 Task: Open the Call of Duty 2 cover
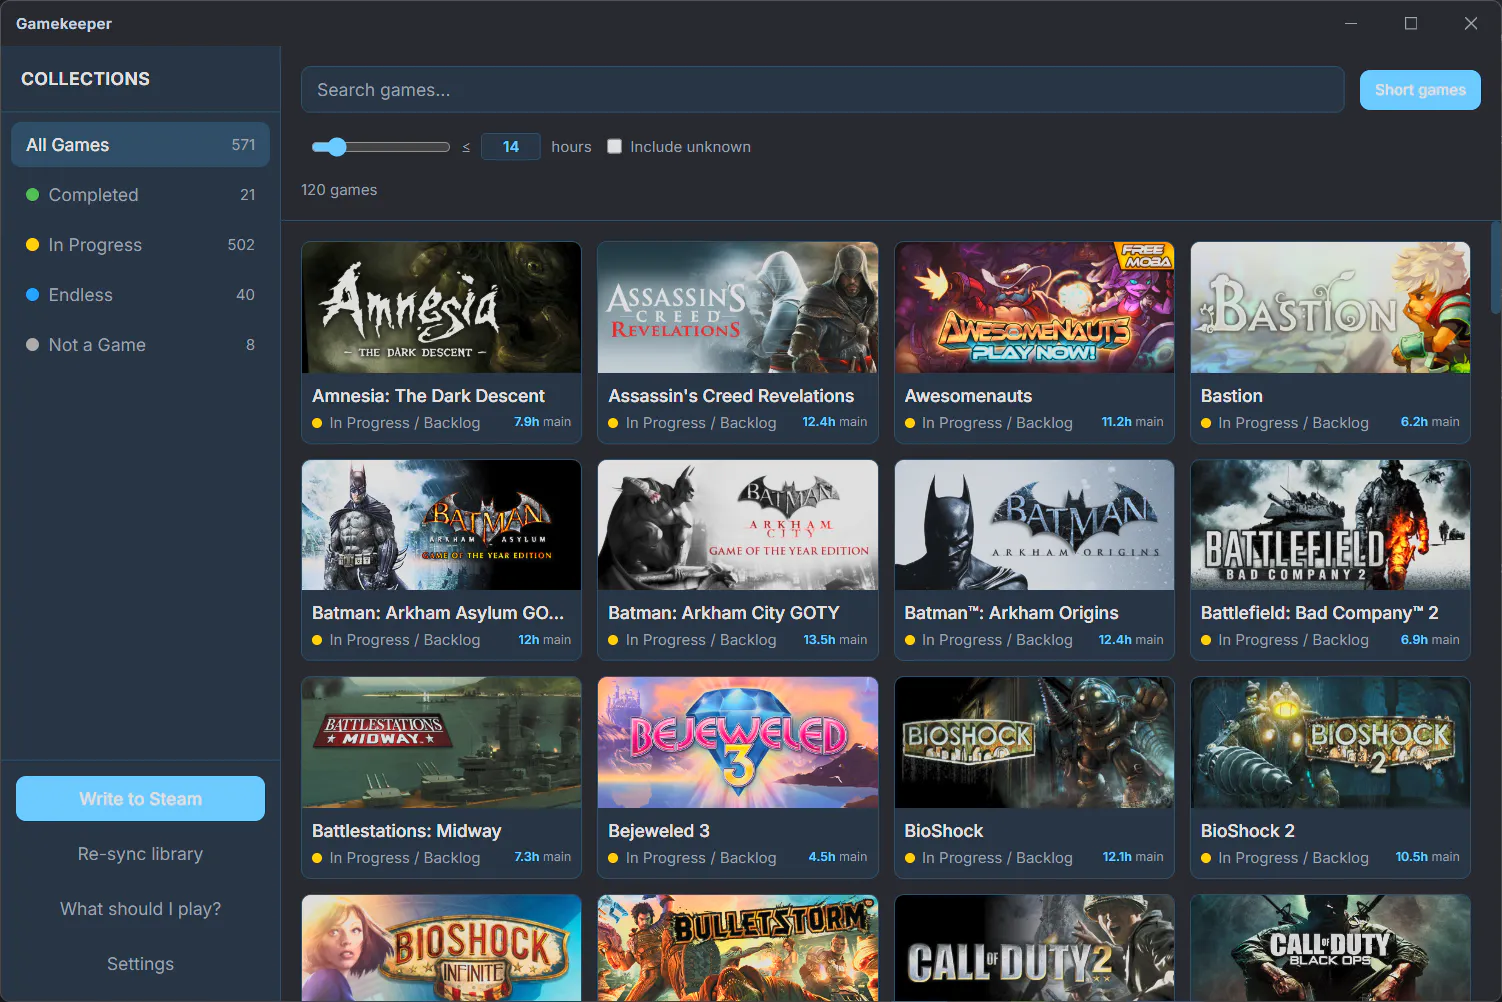[x=1034, y=948]
